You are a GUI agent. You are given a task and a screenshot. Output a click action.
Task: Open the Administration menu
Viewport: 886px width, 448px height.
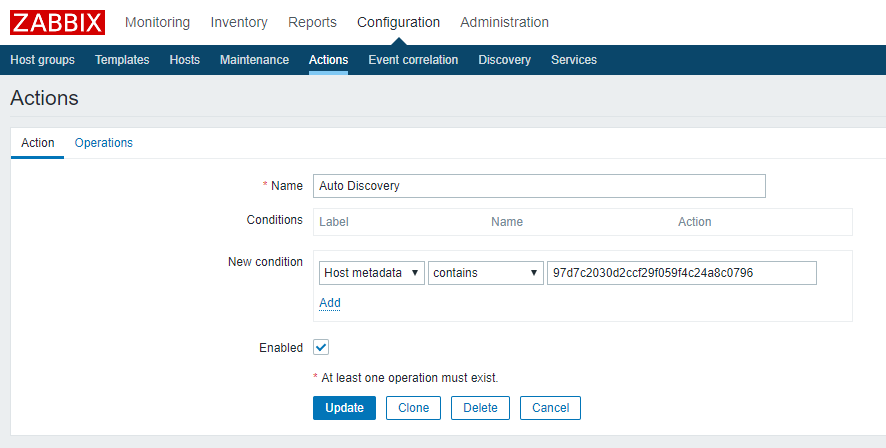click(504, 22)
